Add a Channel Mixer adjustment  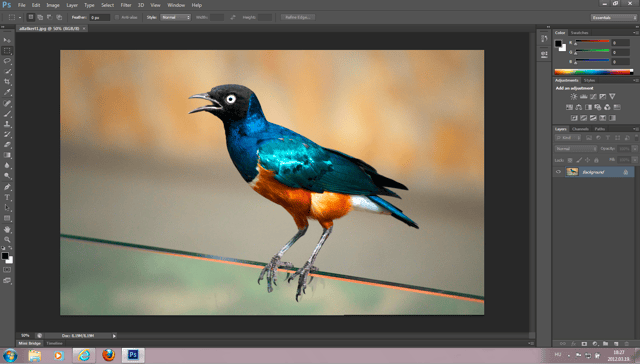pyautogui.click(x=607, y=107)
